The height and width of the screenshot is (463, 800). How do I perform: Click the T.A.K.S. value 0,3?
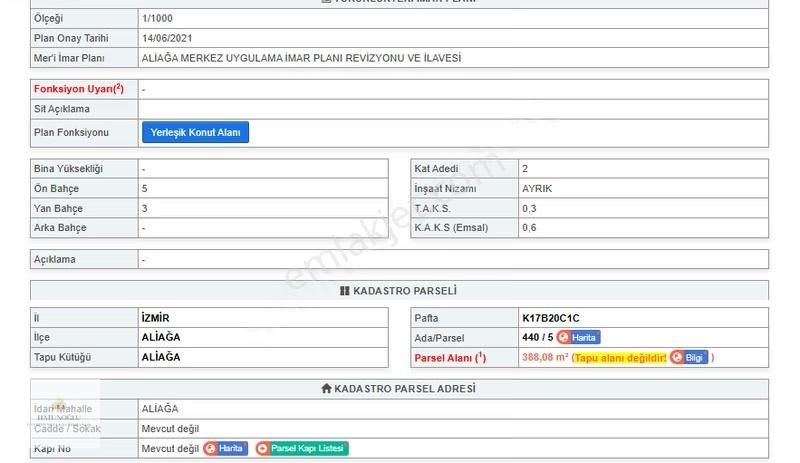pyautogui.click(x=529, y=208)
